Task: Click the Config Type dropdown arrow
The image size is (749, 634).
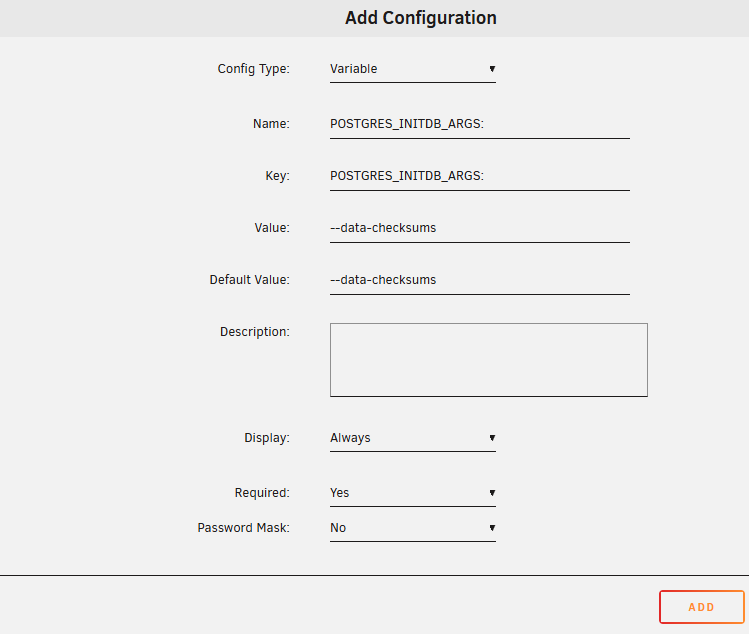Action: coord(492,69)
